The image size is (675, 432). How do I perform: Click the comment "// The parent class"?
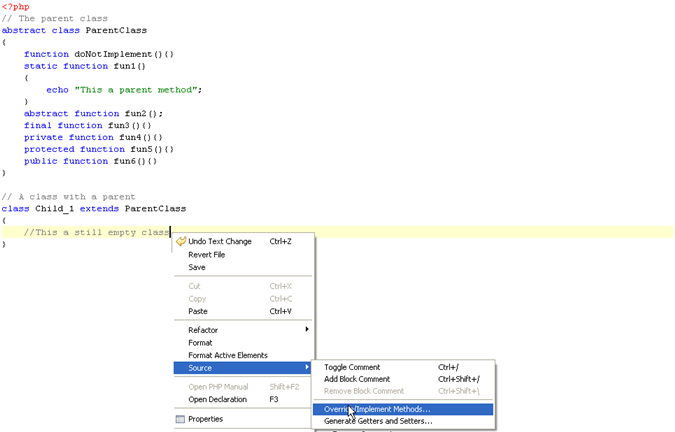point(55,19)
